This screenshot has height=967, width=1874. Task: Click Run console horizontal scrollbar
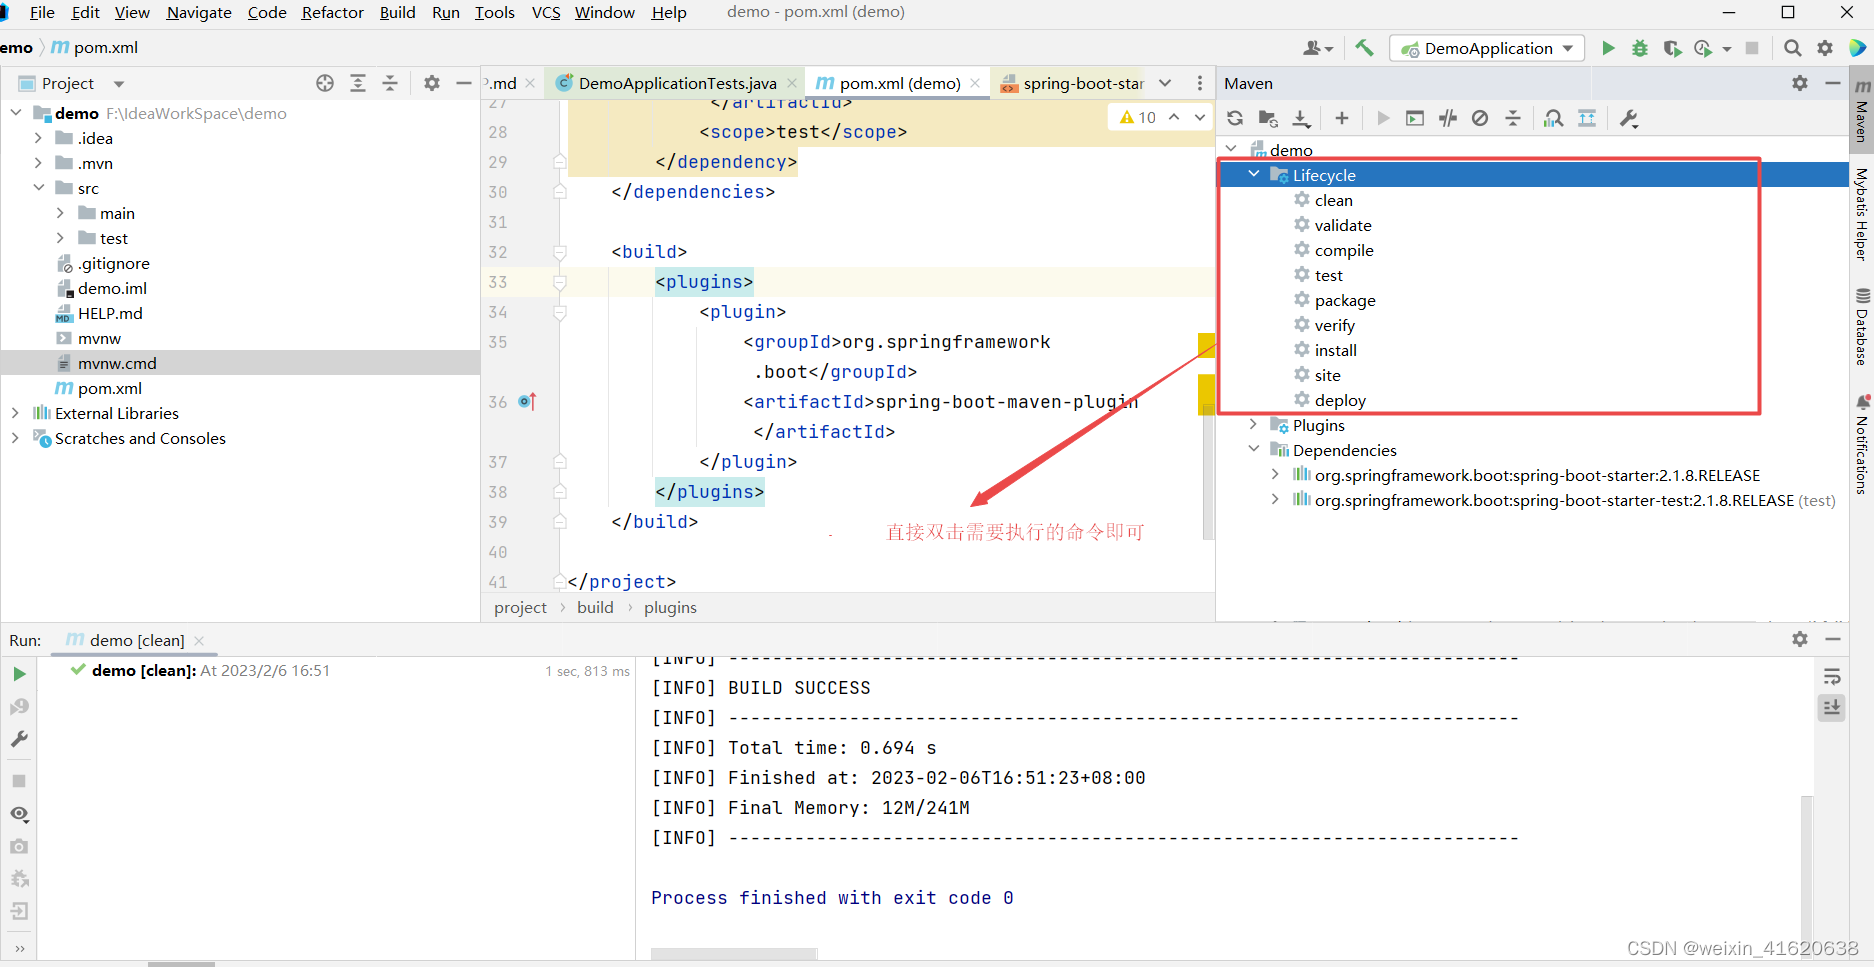[x=734, y=953]
